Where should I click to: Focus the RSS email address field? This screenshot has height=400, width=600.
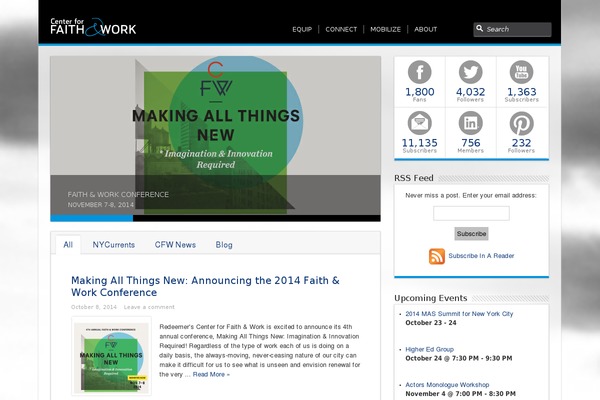click(471, 213)
